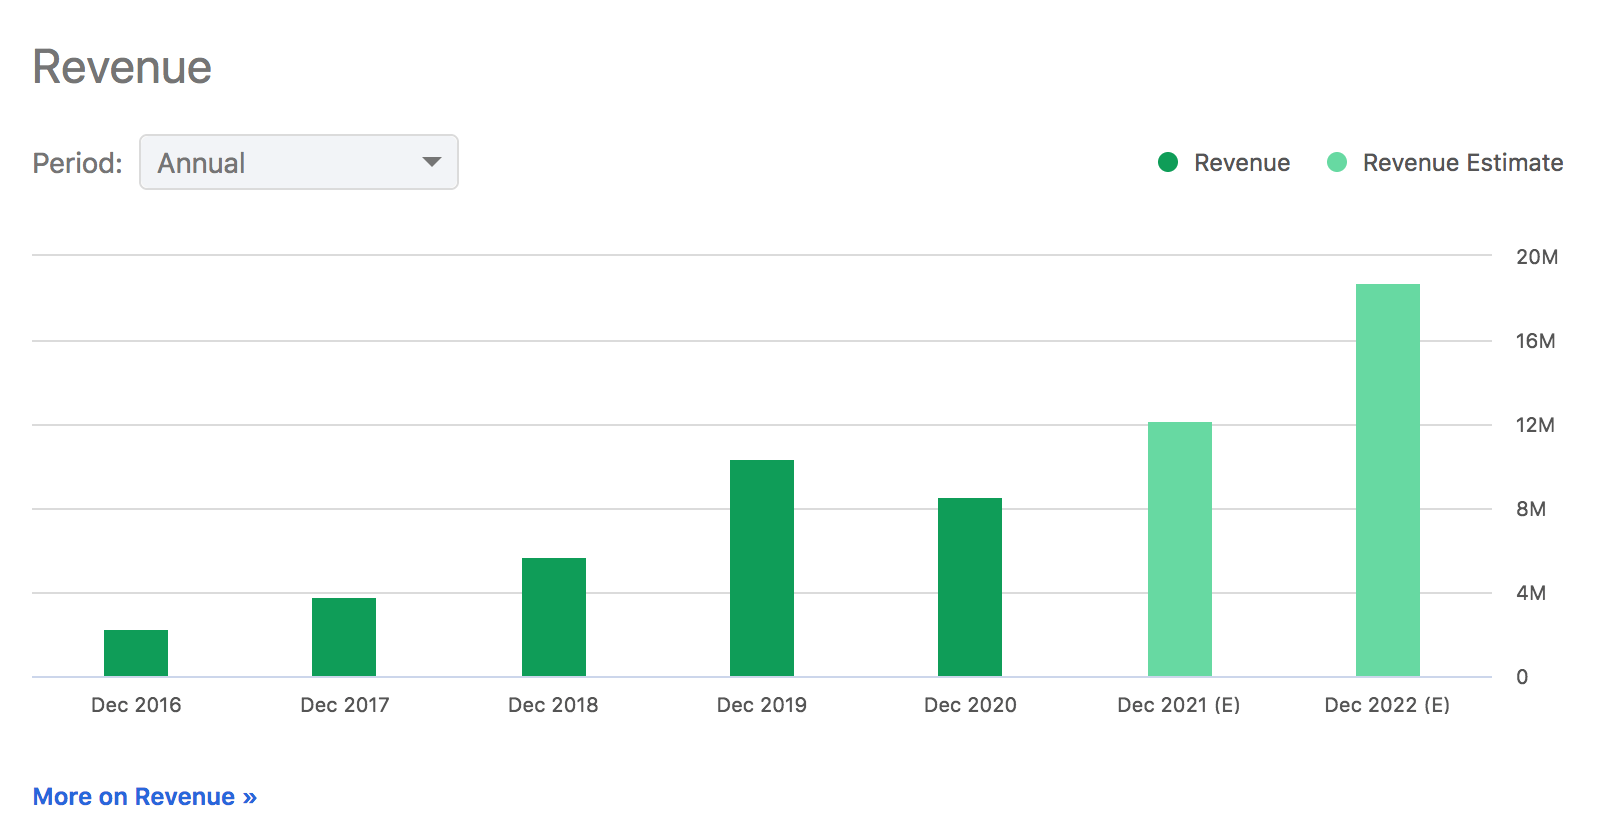Select the Dec 2021 estimate bar
Image resolution: width=1606 pixels, height=836 pixels.
(1180, 549)
